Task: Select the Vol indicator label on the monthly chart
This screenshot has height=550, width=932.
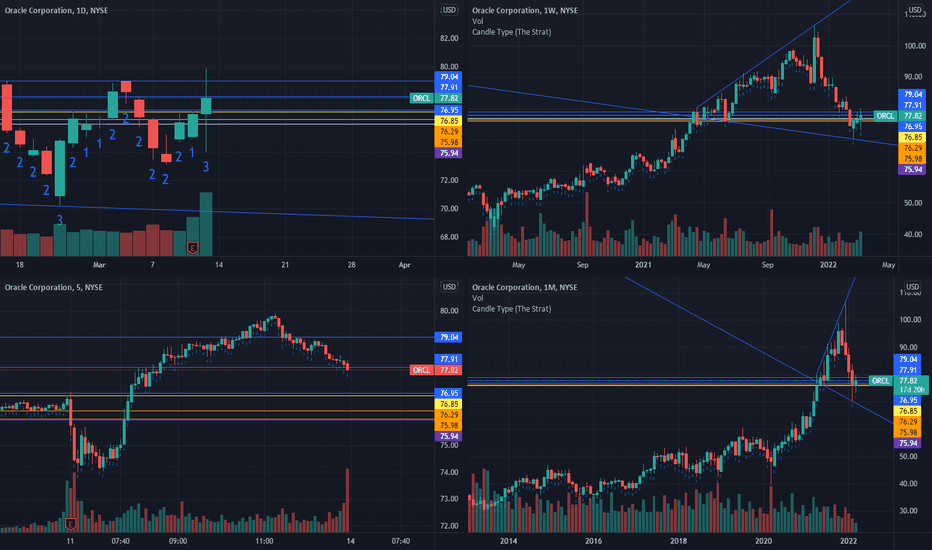Action: click(x=478, y=298)
